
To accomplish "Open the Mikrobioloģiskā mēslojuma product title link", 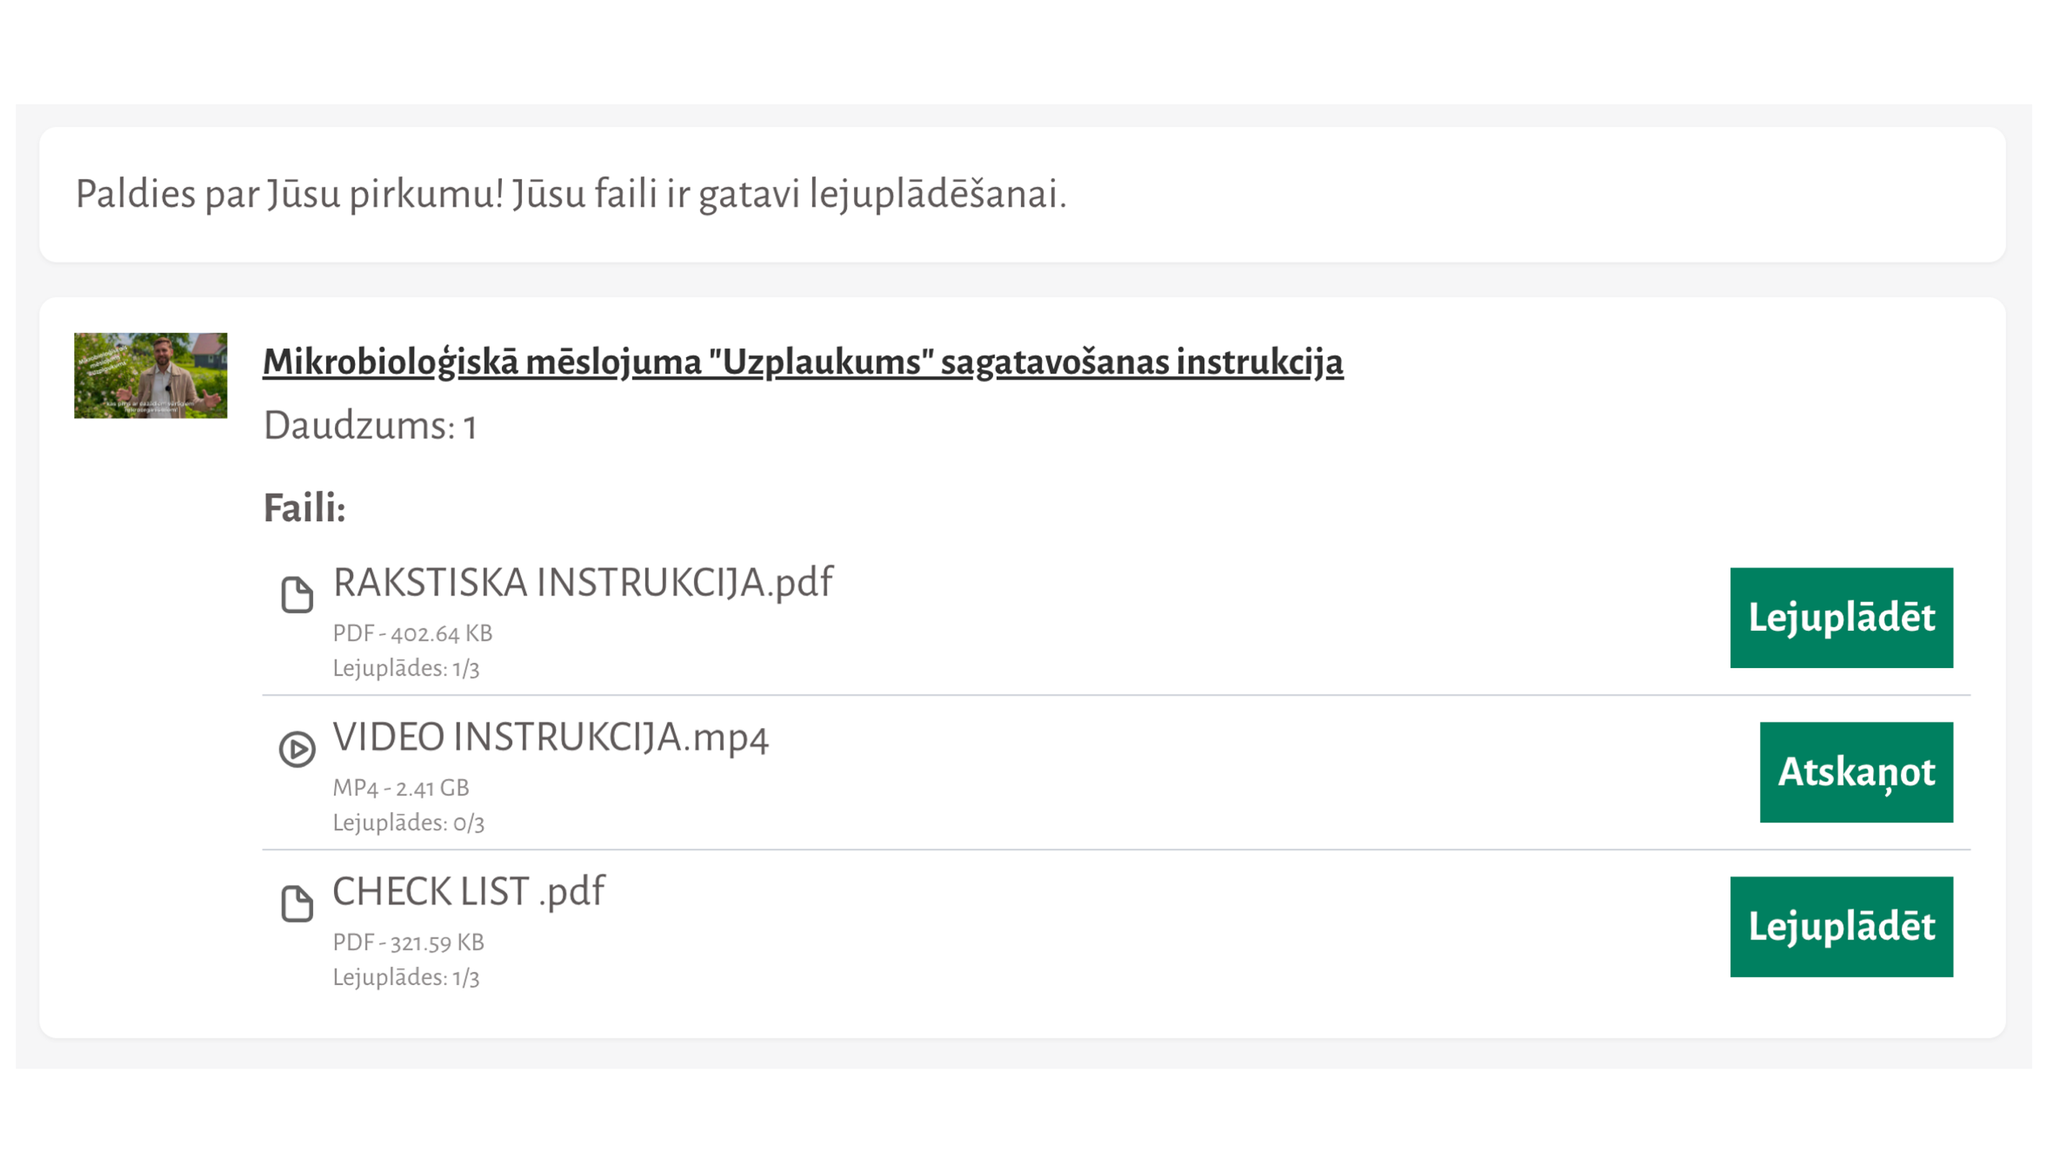I will click(x=803, y=362).
